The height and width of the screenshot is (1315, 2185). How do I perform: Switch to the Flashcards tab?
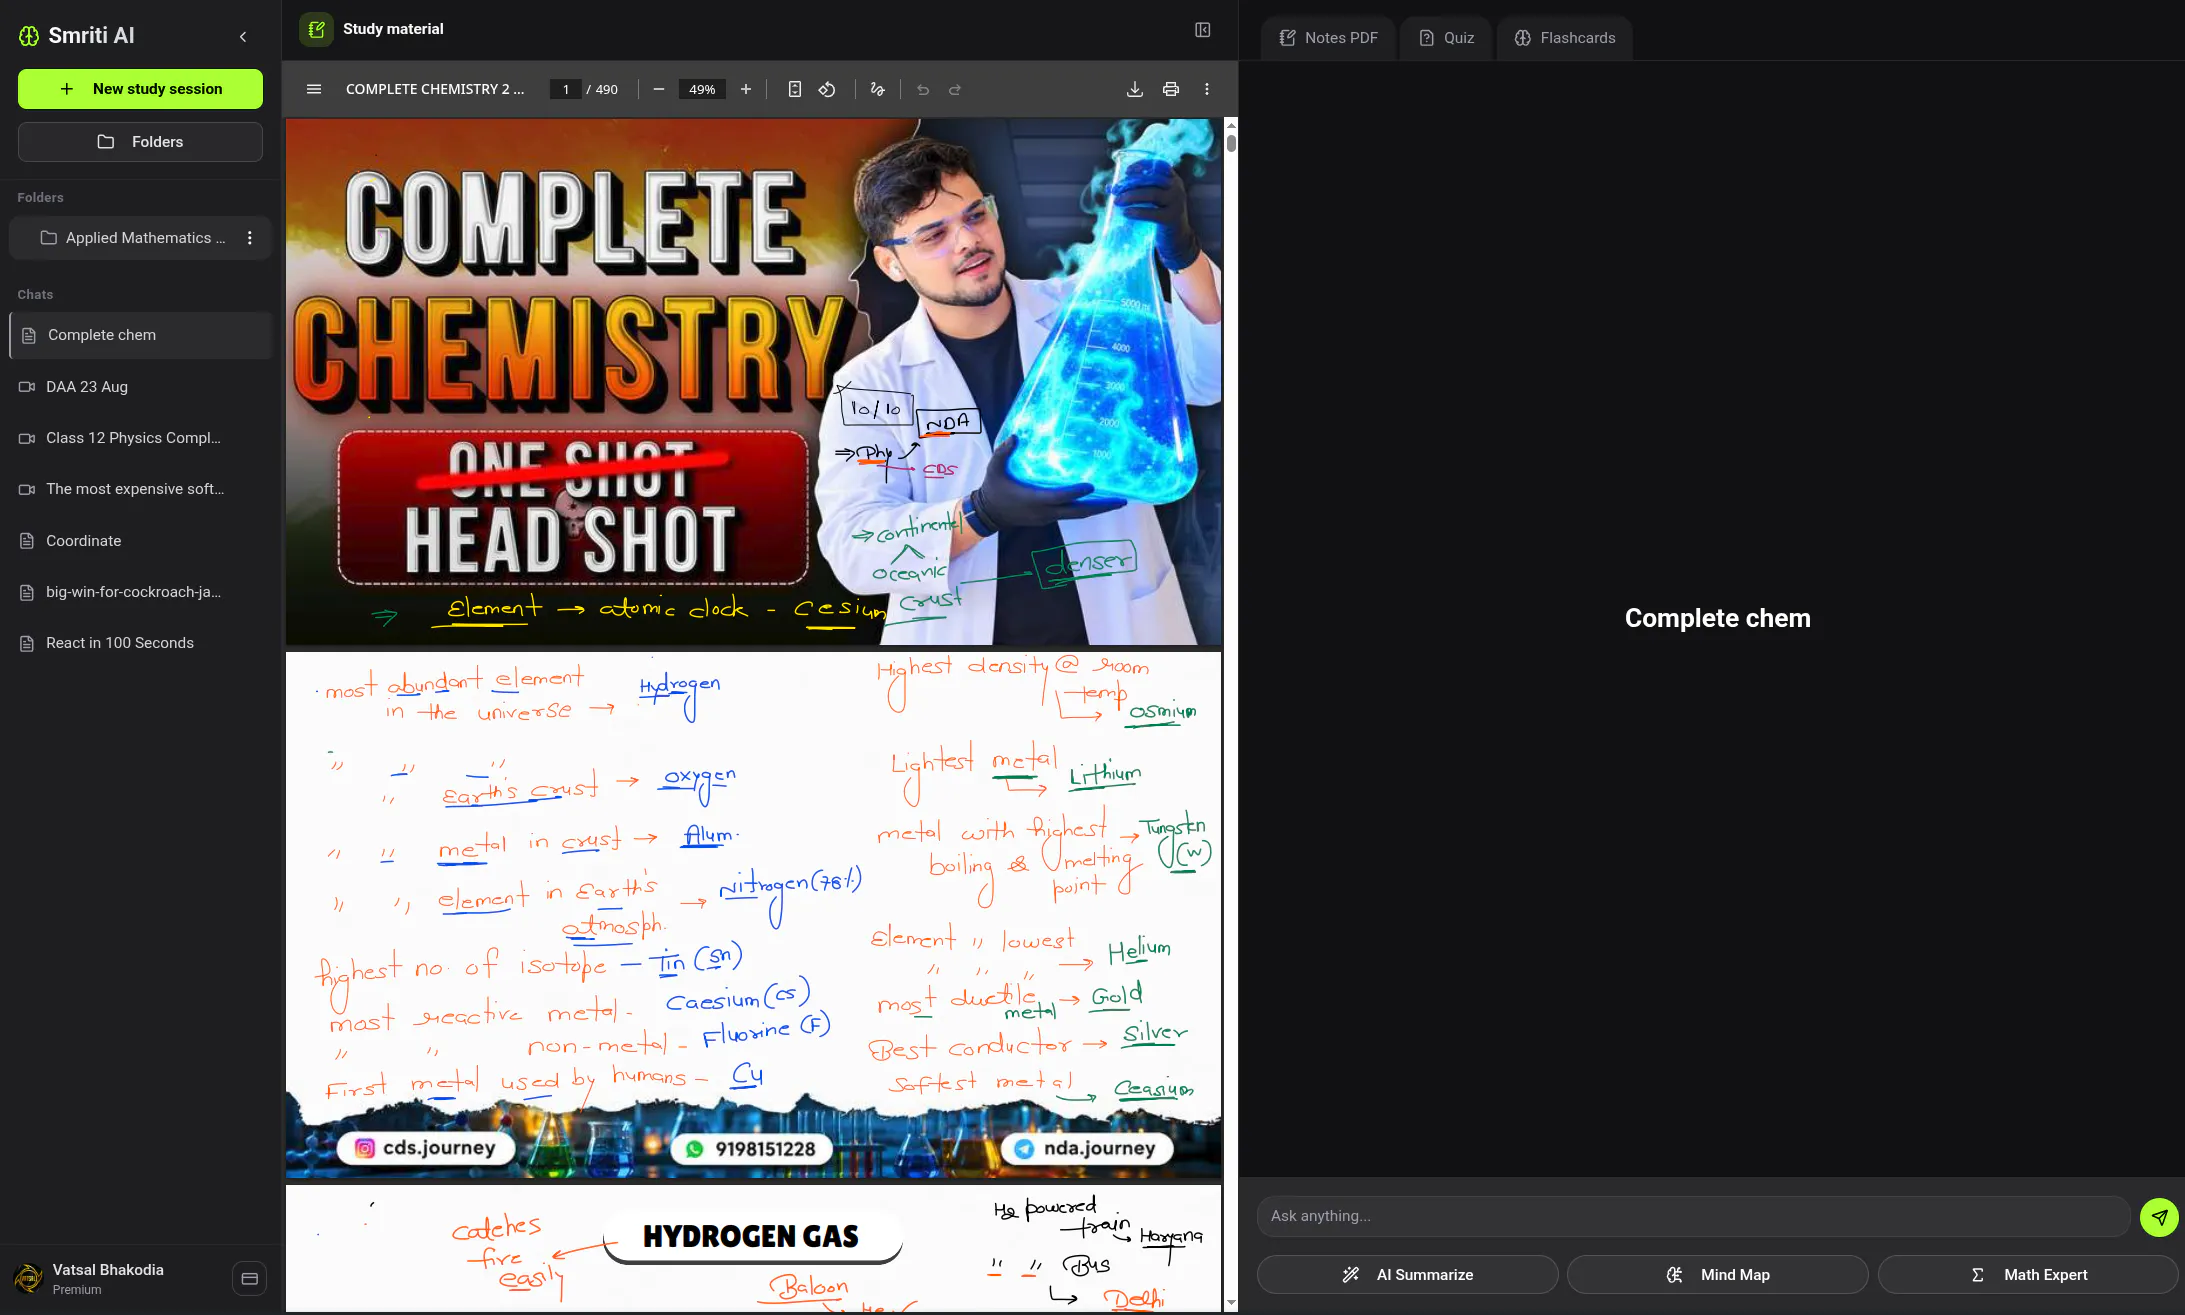(x=1565, y=38)
